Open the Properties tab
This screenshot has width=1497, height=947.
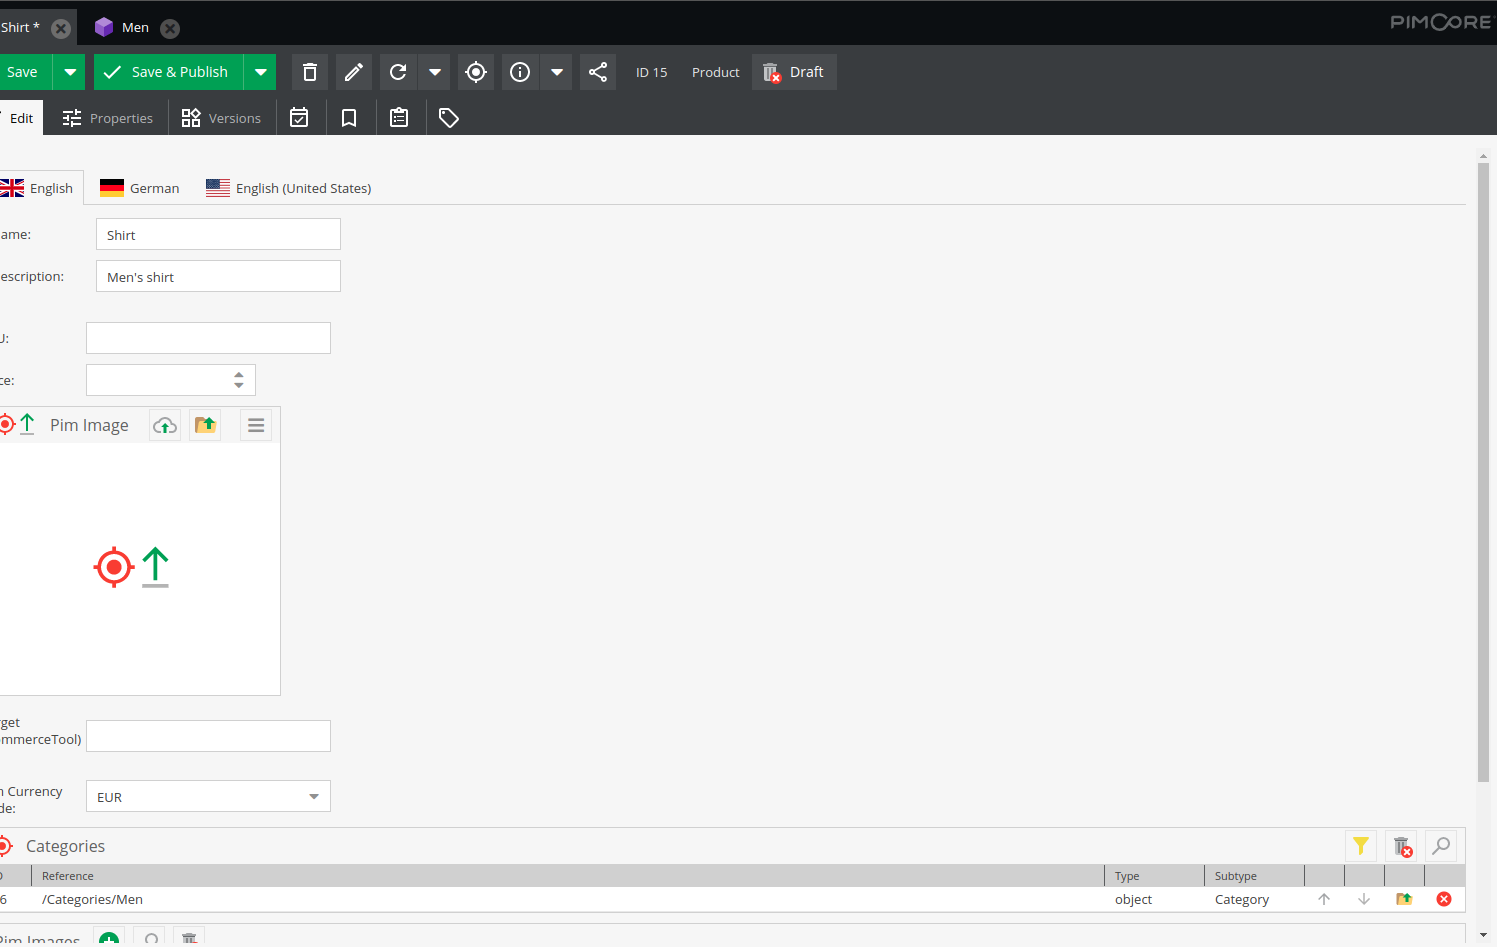[108, 118]
